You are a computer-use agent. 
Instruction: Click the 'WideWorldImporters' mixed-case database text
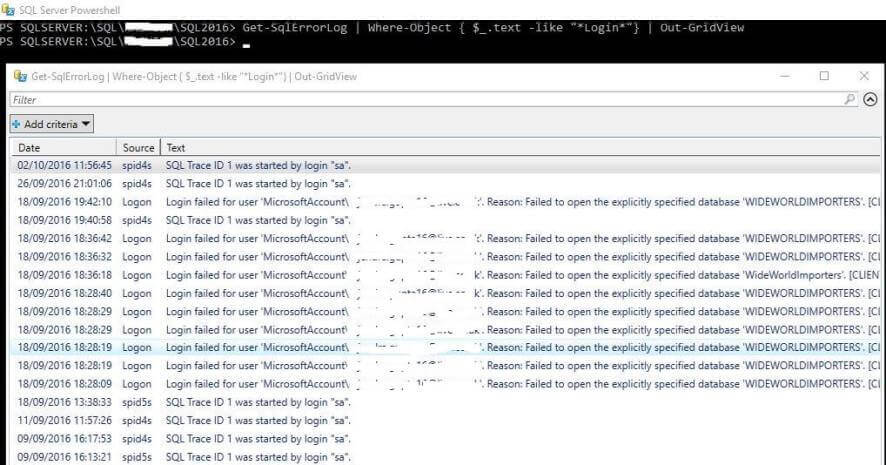pos(792,275)
